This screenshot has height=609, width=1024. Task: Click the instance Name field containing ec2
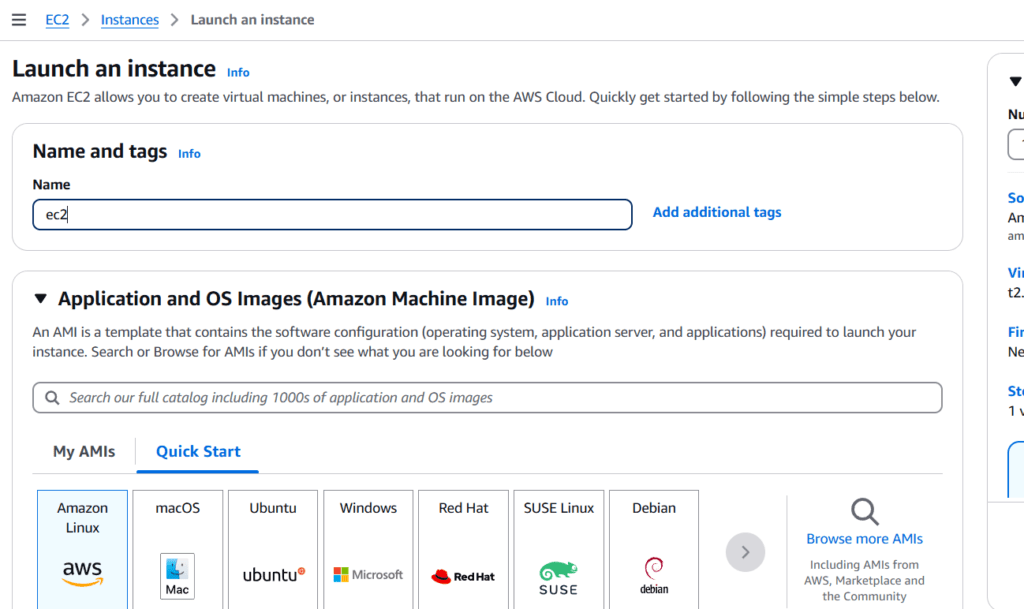332,214
